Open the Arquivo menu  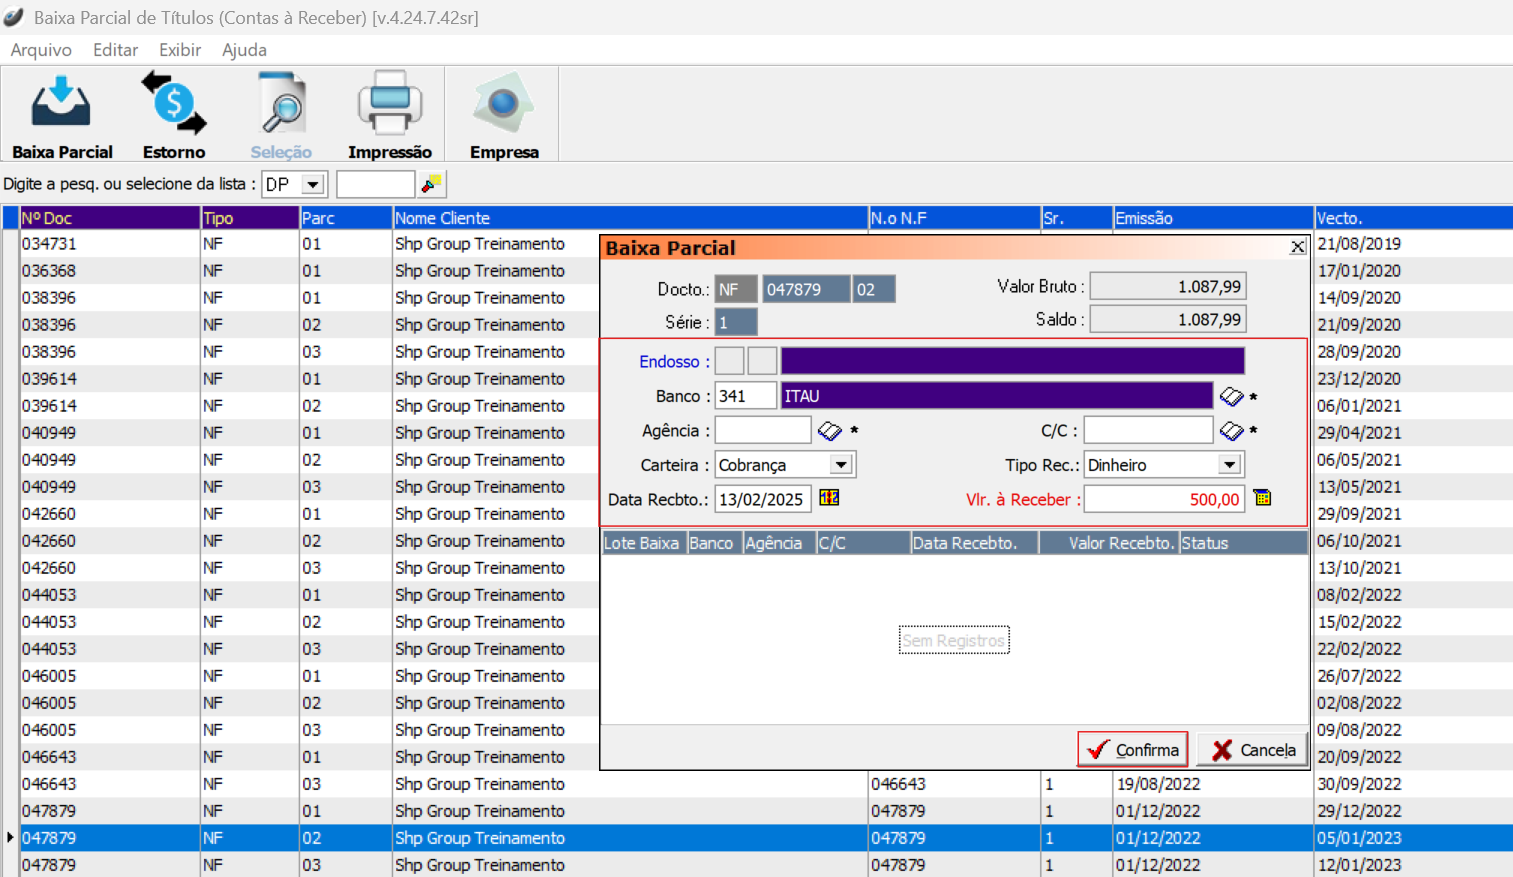pyautogui.click(x=41, y=50)
